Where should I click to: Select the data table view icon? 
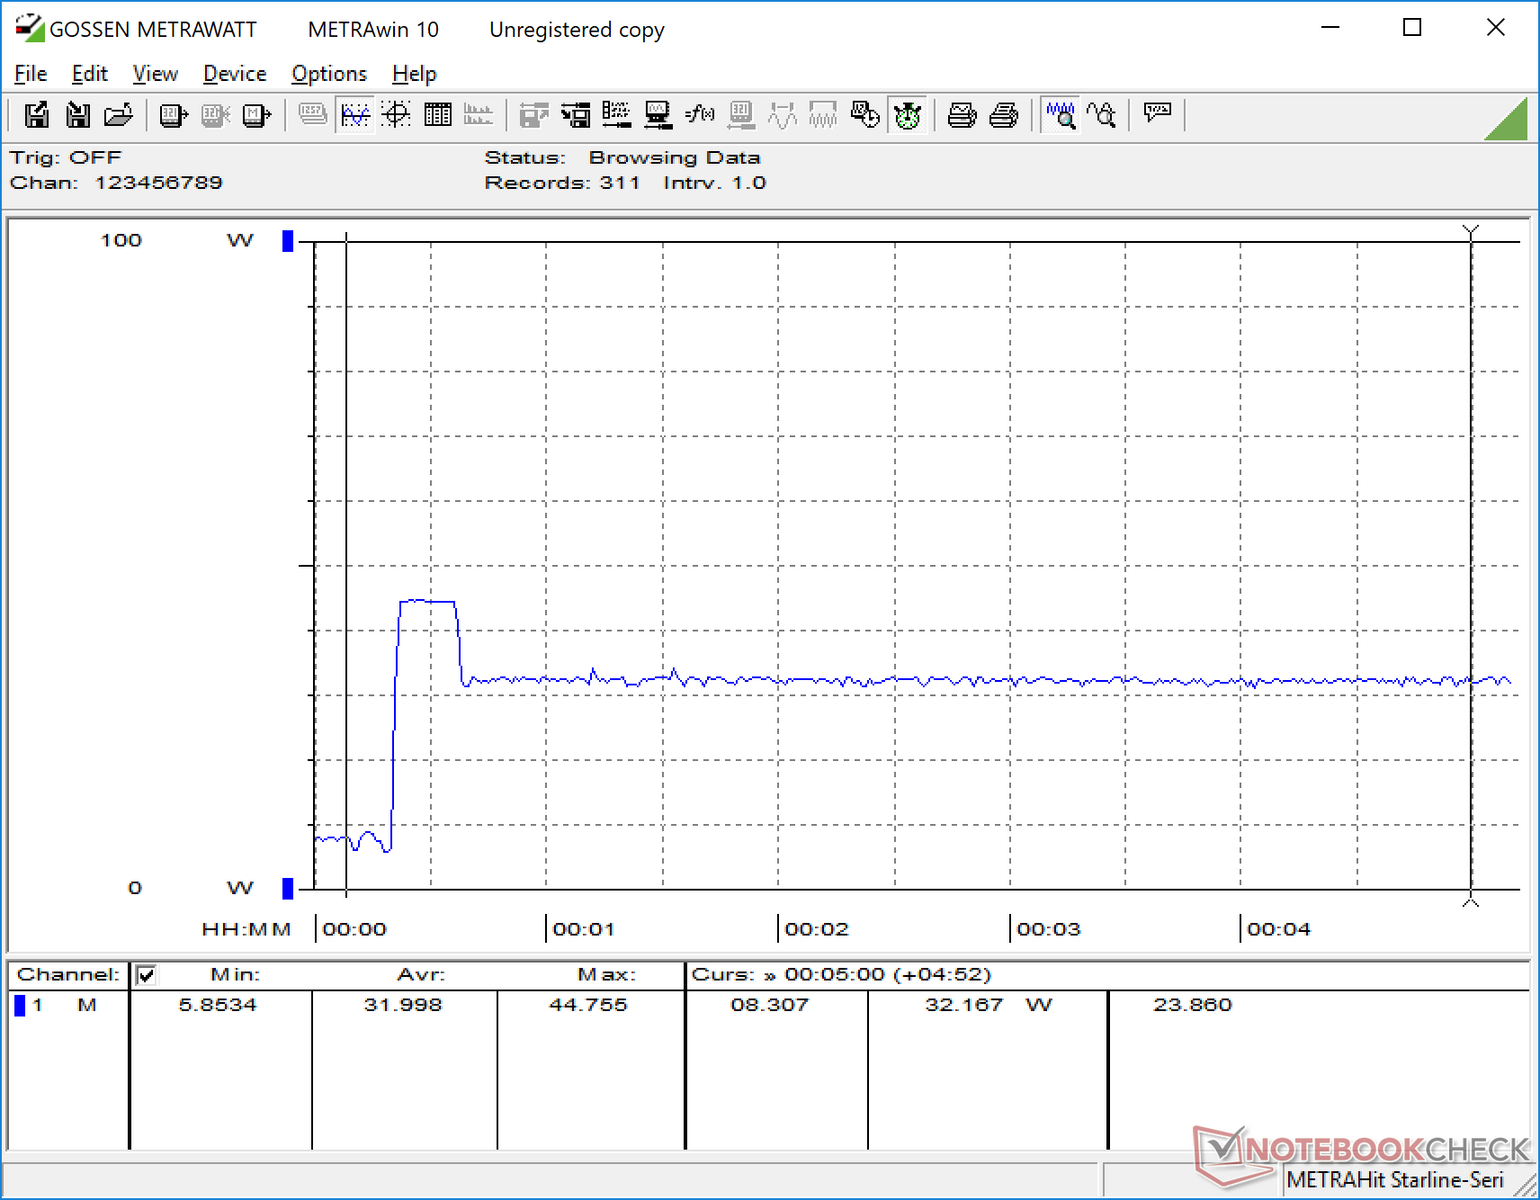tap(438, 115)
